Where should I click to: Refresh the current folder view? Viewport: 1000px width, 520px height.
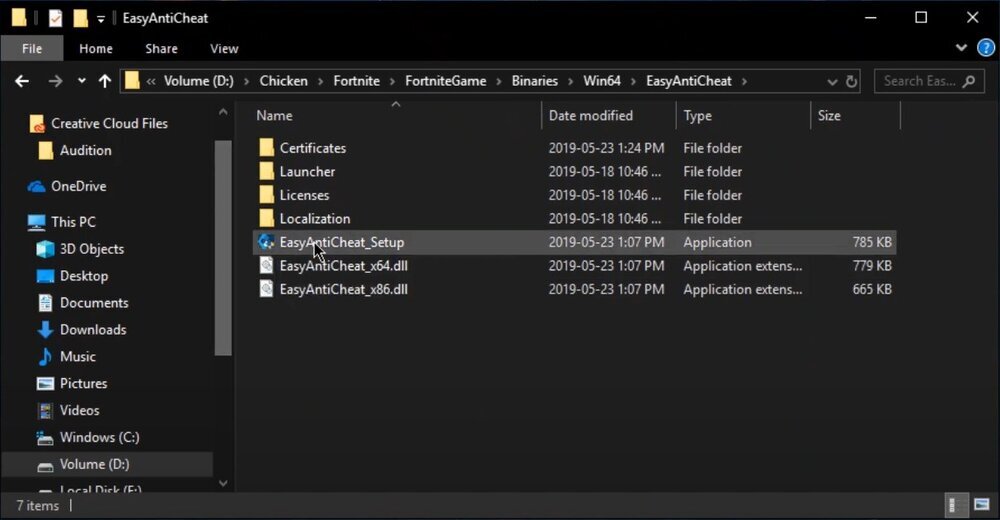pyautogui.click(x=852, y=81)
